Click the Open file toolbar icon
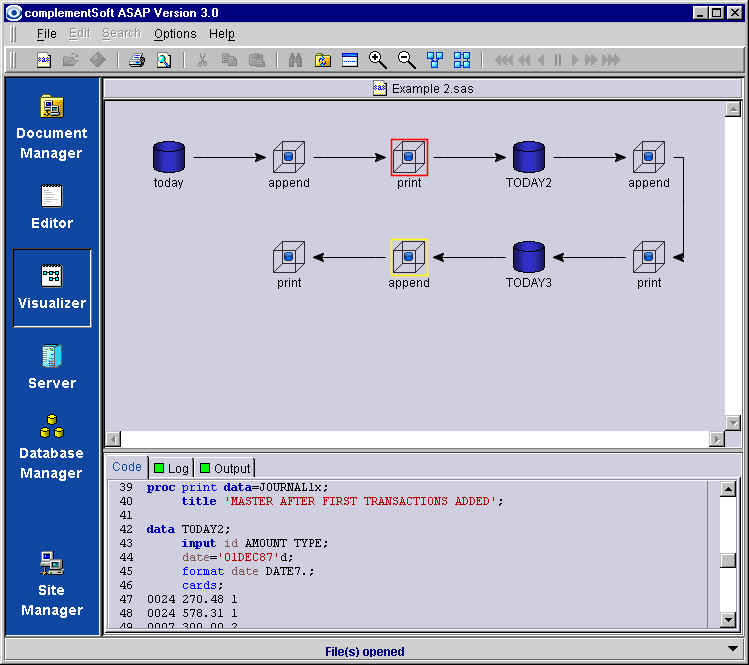 (71, 60)
